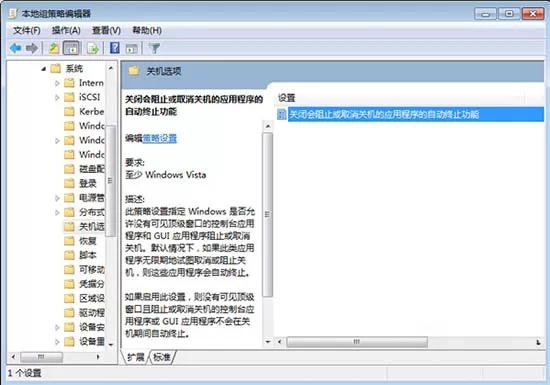Click the iSCSI folder icon

coord(69,97)
